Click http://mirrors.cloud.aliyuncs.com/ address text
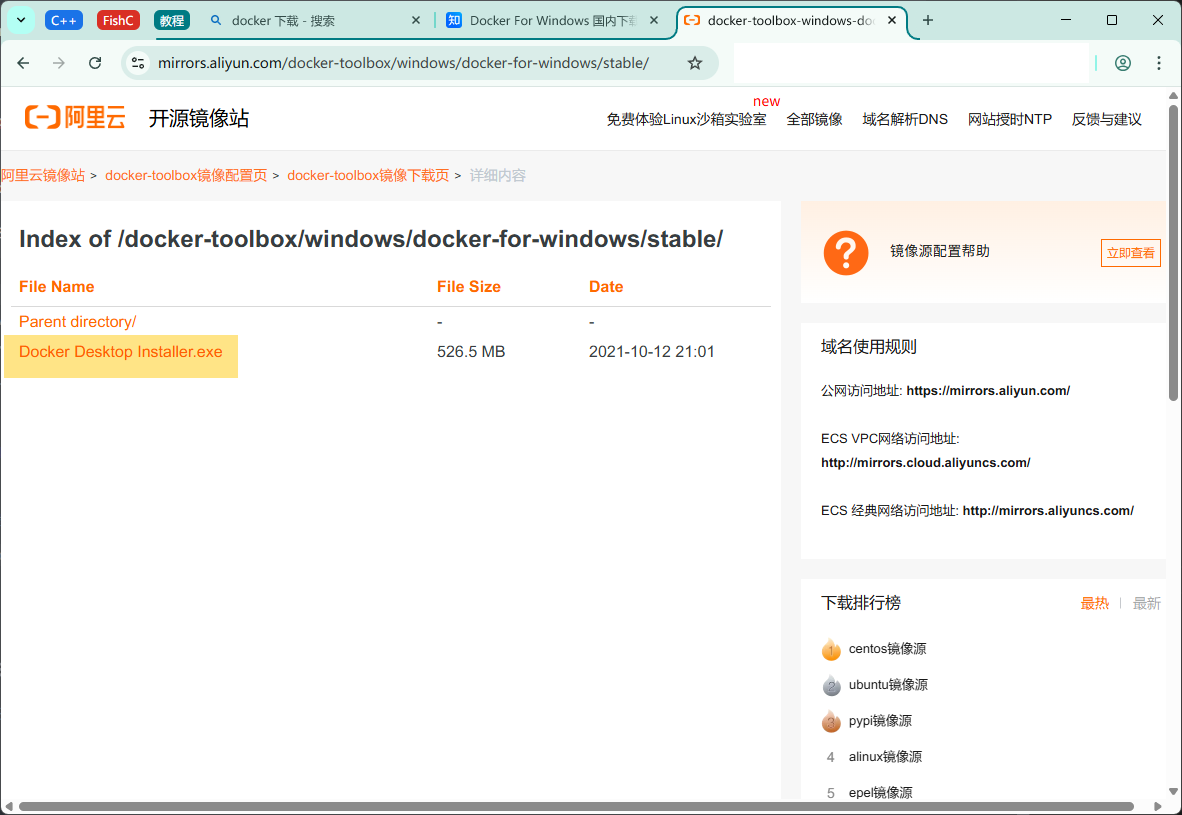This screenshot has height=815, width=1182. point(926,463)
